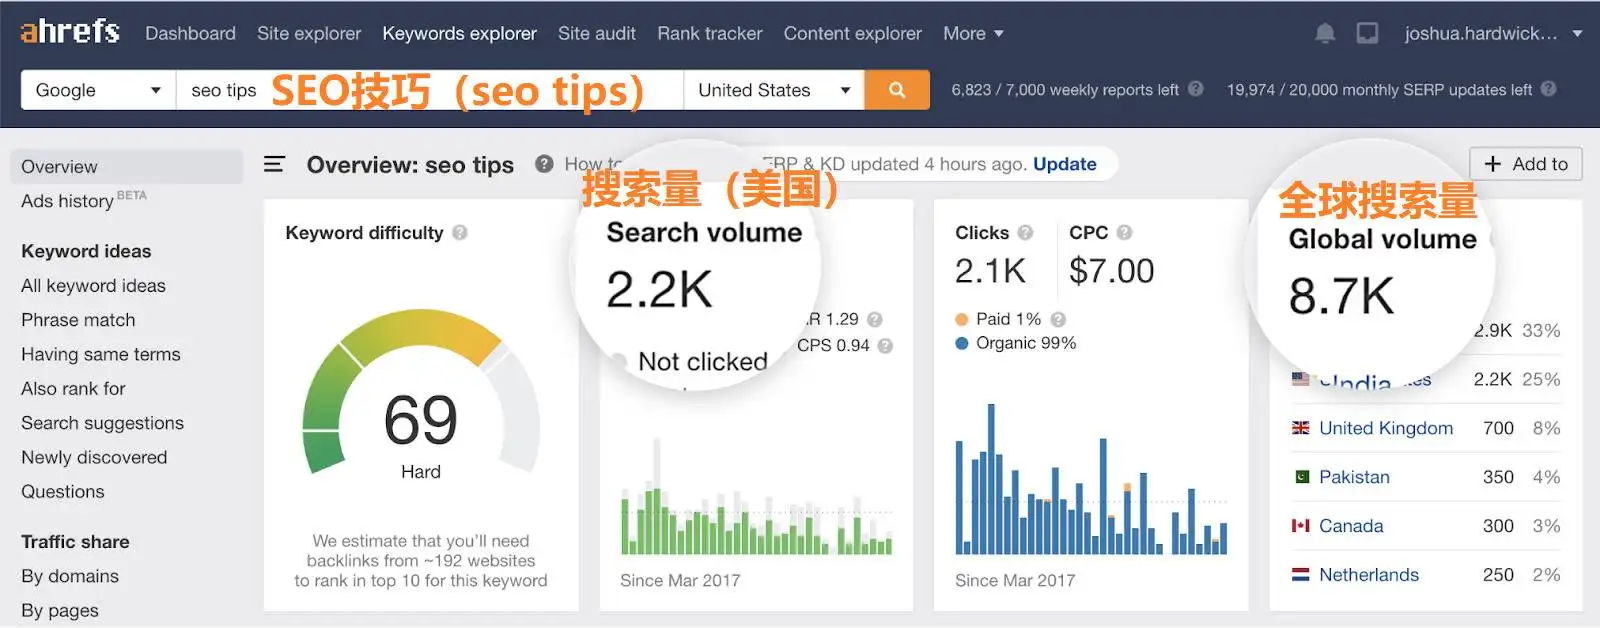Open the joshua.hardwick account dropdown
This screenshot has height=628, width=1600.
coord(1492,34)
